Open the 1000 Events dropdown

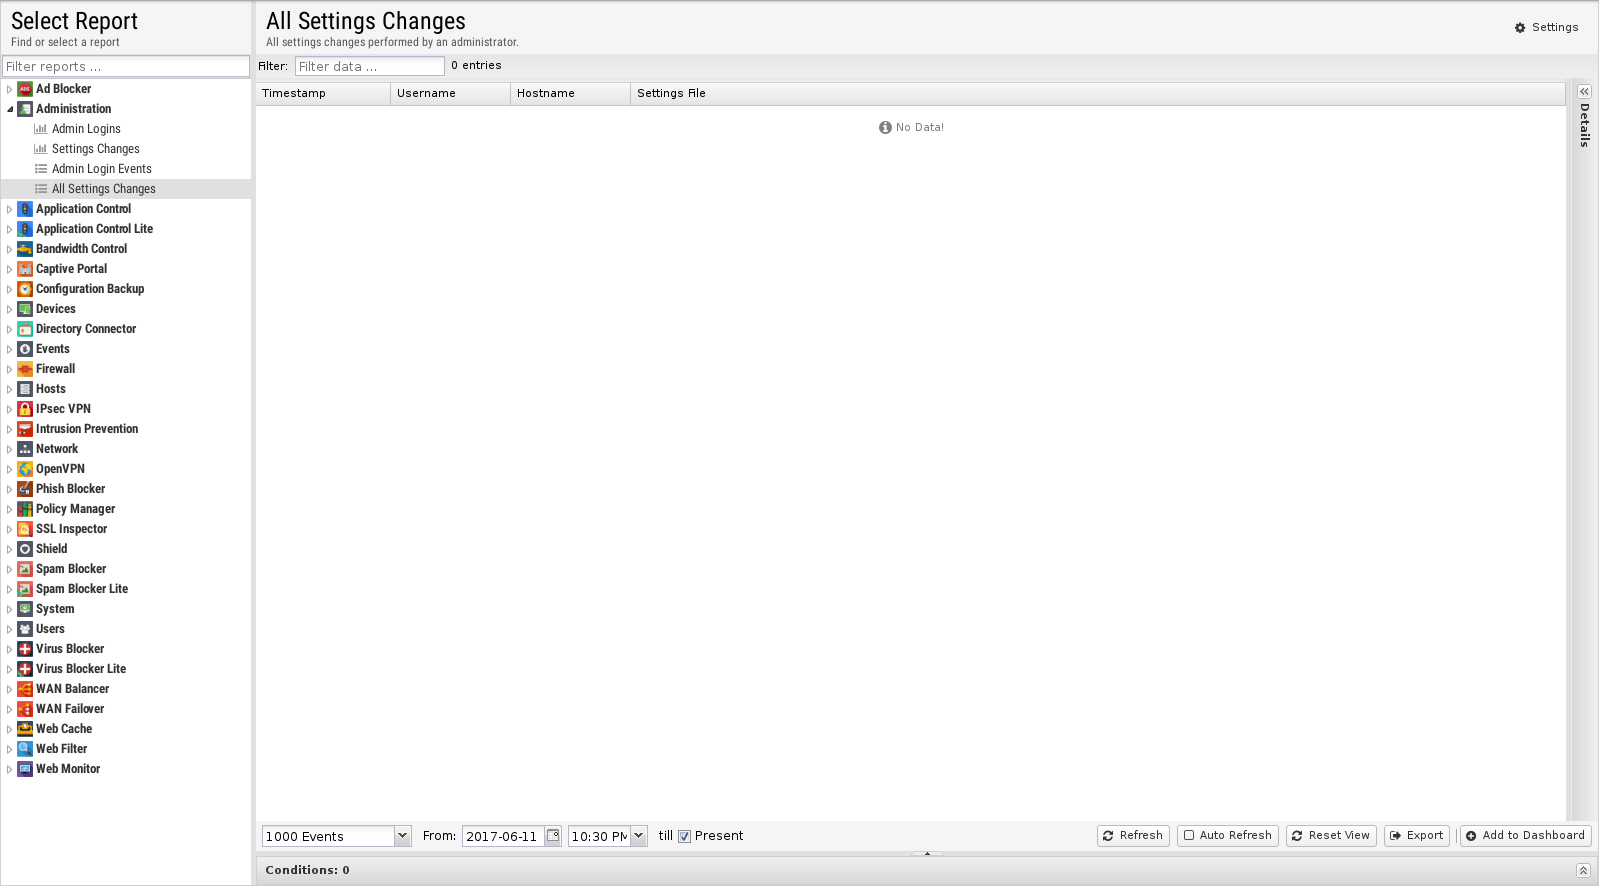(402, 836)
